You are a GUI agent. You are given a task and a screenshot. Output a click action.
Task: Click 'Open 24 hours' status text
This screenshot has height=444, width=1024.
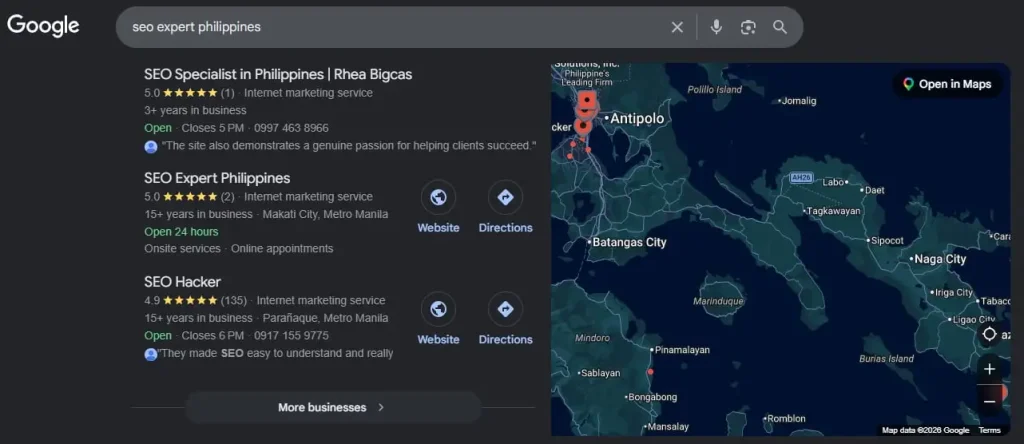click(182, 232)
